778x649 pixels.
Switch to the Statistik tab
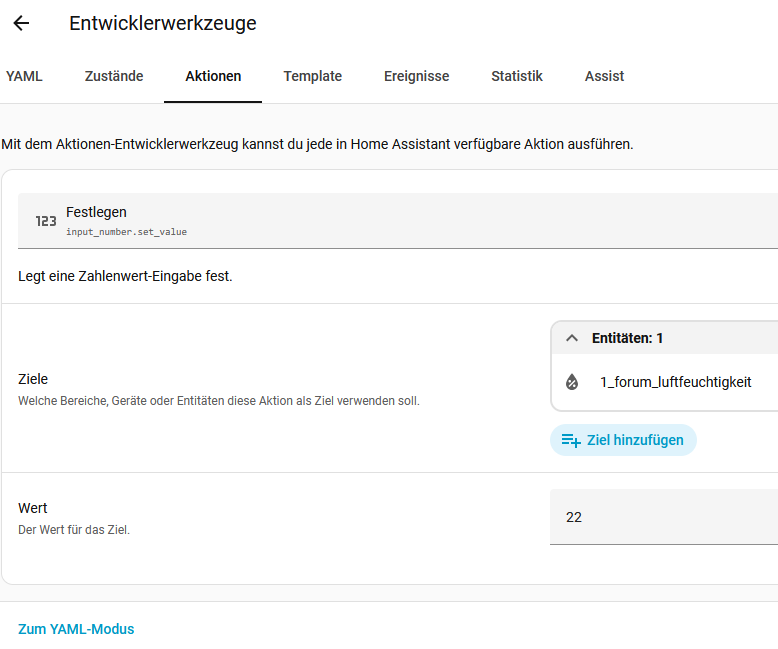pos(517,76)
